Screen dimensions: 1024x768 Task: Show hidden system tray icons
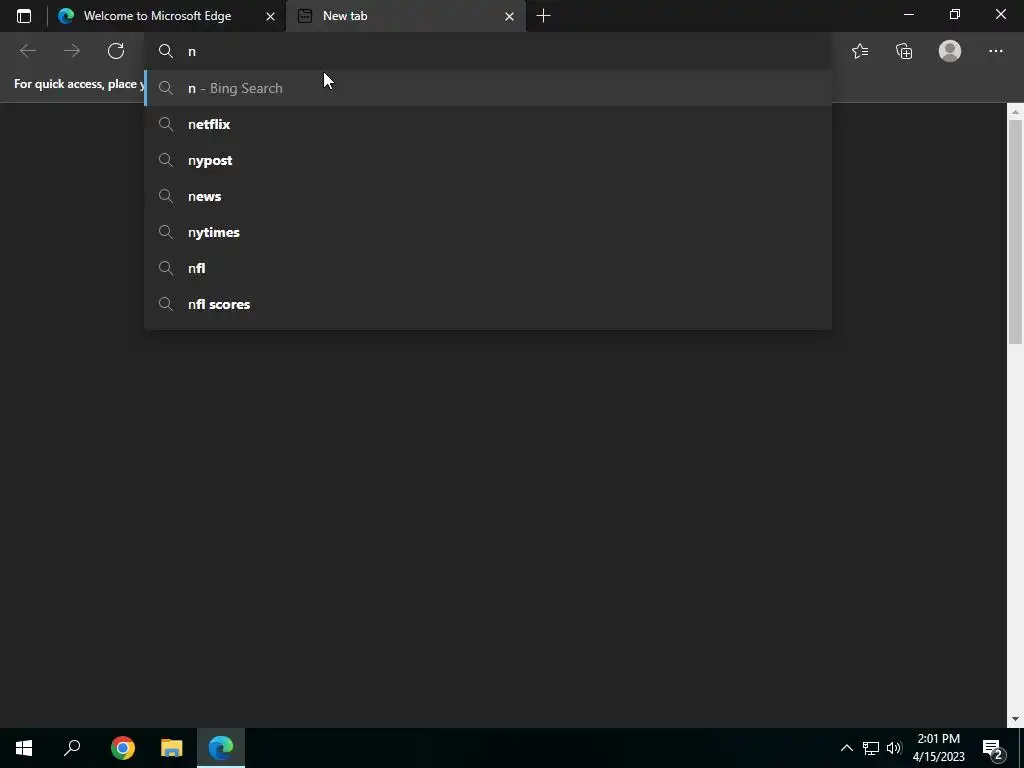(x=846, y=748)
